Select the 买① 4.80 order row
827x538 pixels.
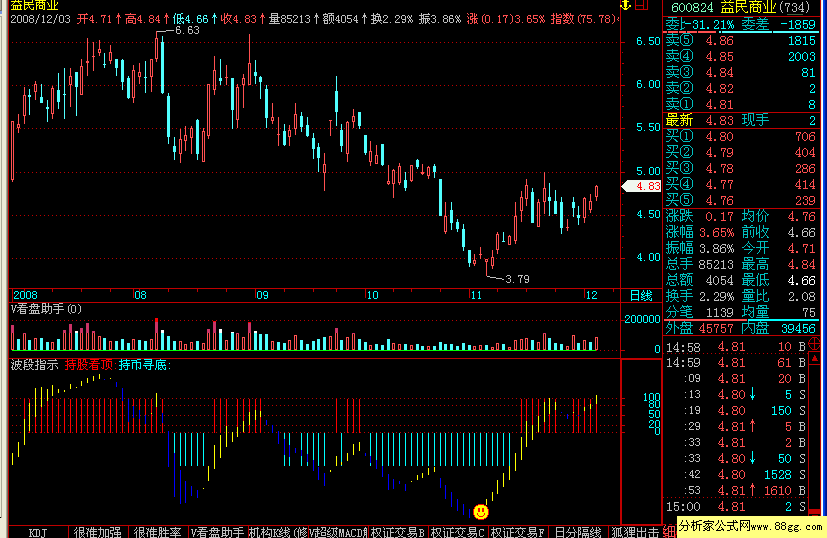point(741,137)
